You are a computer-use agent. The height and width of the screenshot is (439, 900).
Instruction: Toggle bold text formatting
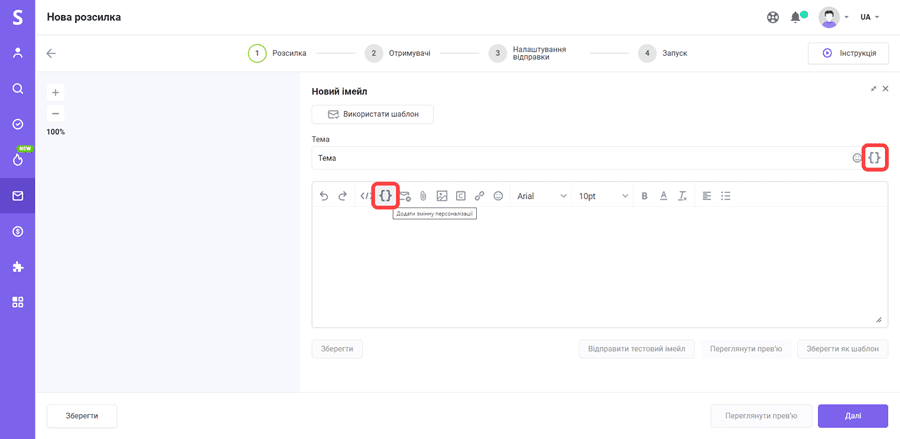pyautogui.click(x=644, y=196)
